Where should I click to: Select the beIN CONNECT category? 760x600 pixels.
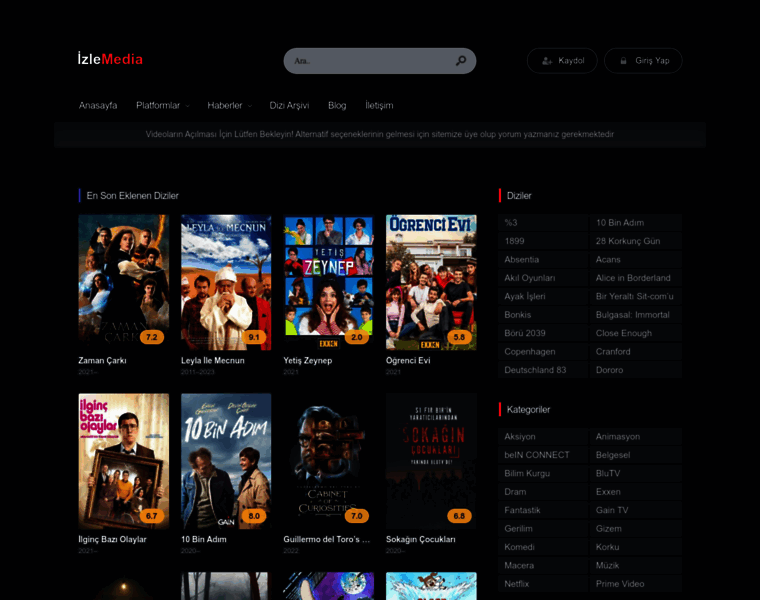tap(543, 455)
